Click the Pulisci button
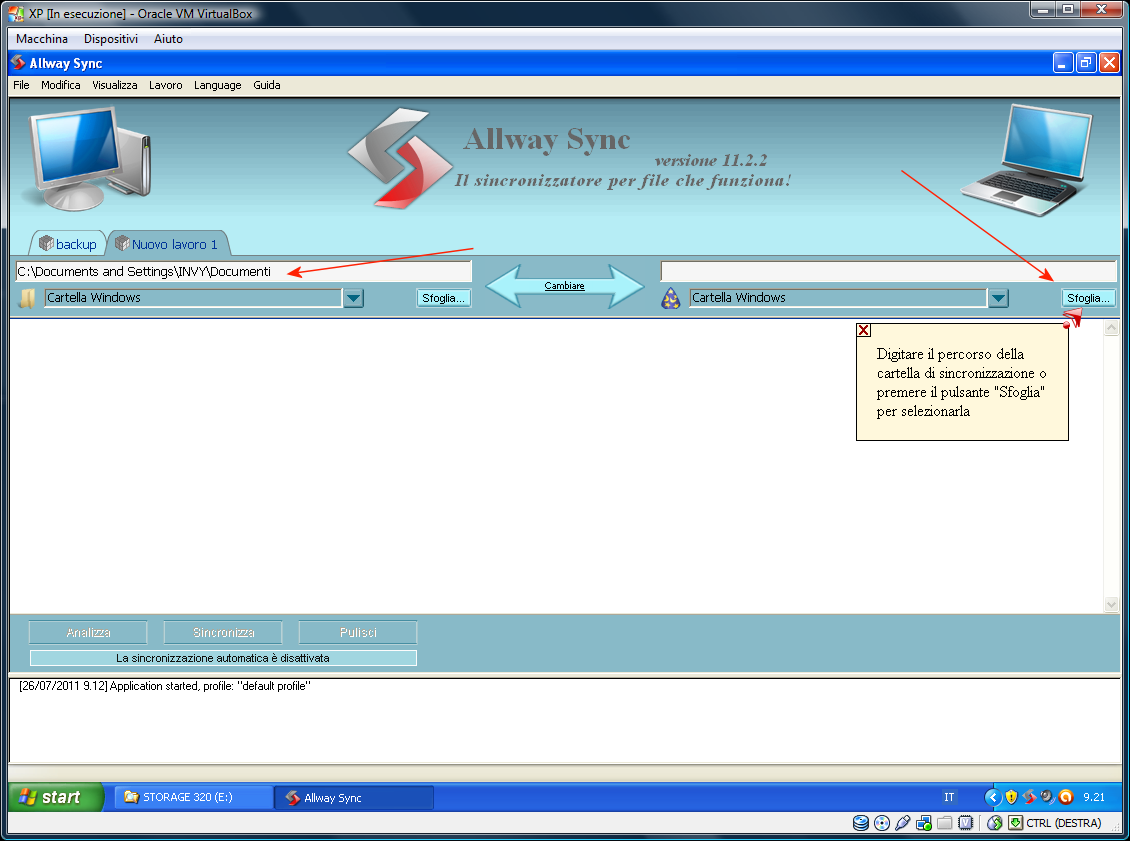This screenshot has height=841, width=1130. click(x=357, y=632)
